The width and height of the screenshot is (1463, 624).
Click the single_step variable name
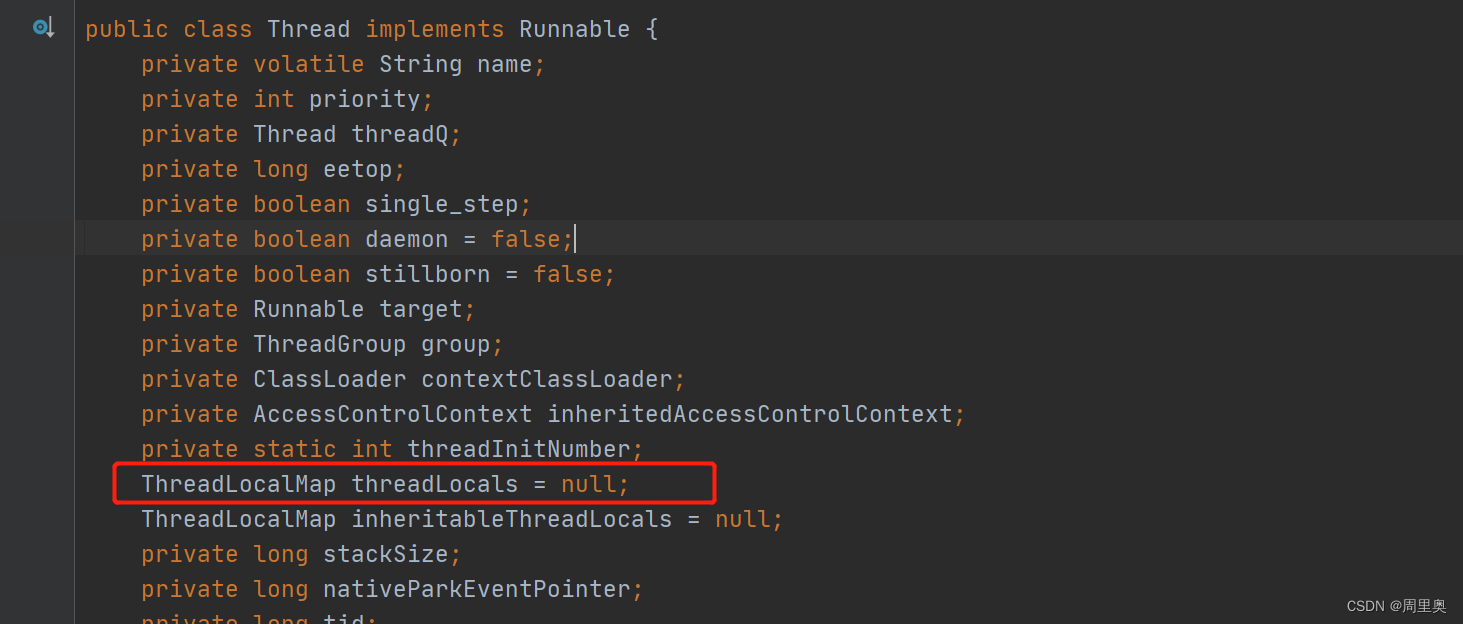441,204
